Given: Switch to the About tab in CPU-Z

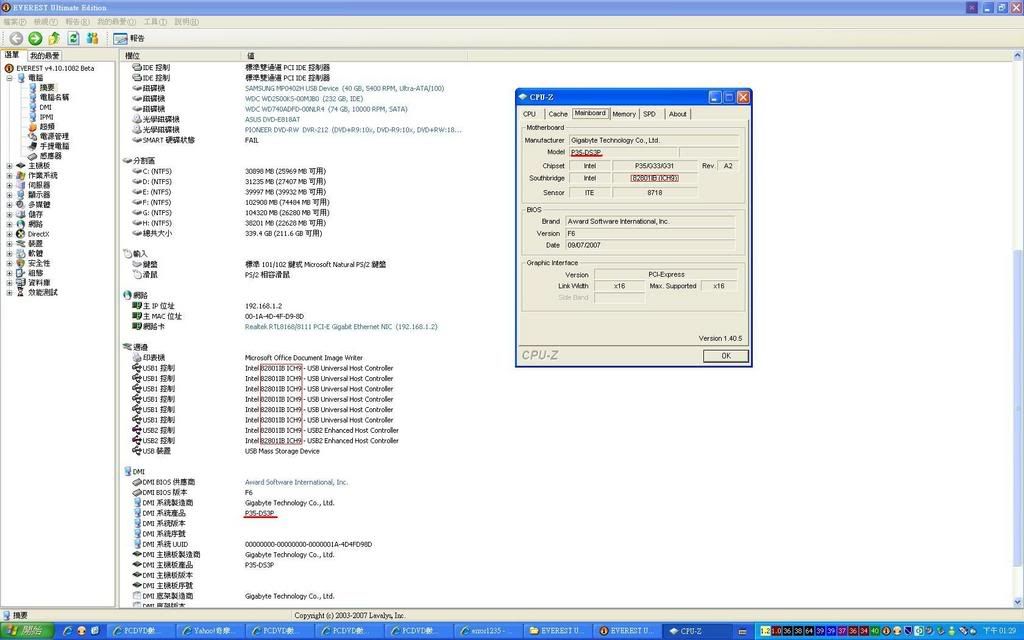Looking at the screenshot, I should [x=678, y=114].
